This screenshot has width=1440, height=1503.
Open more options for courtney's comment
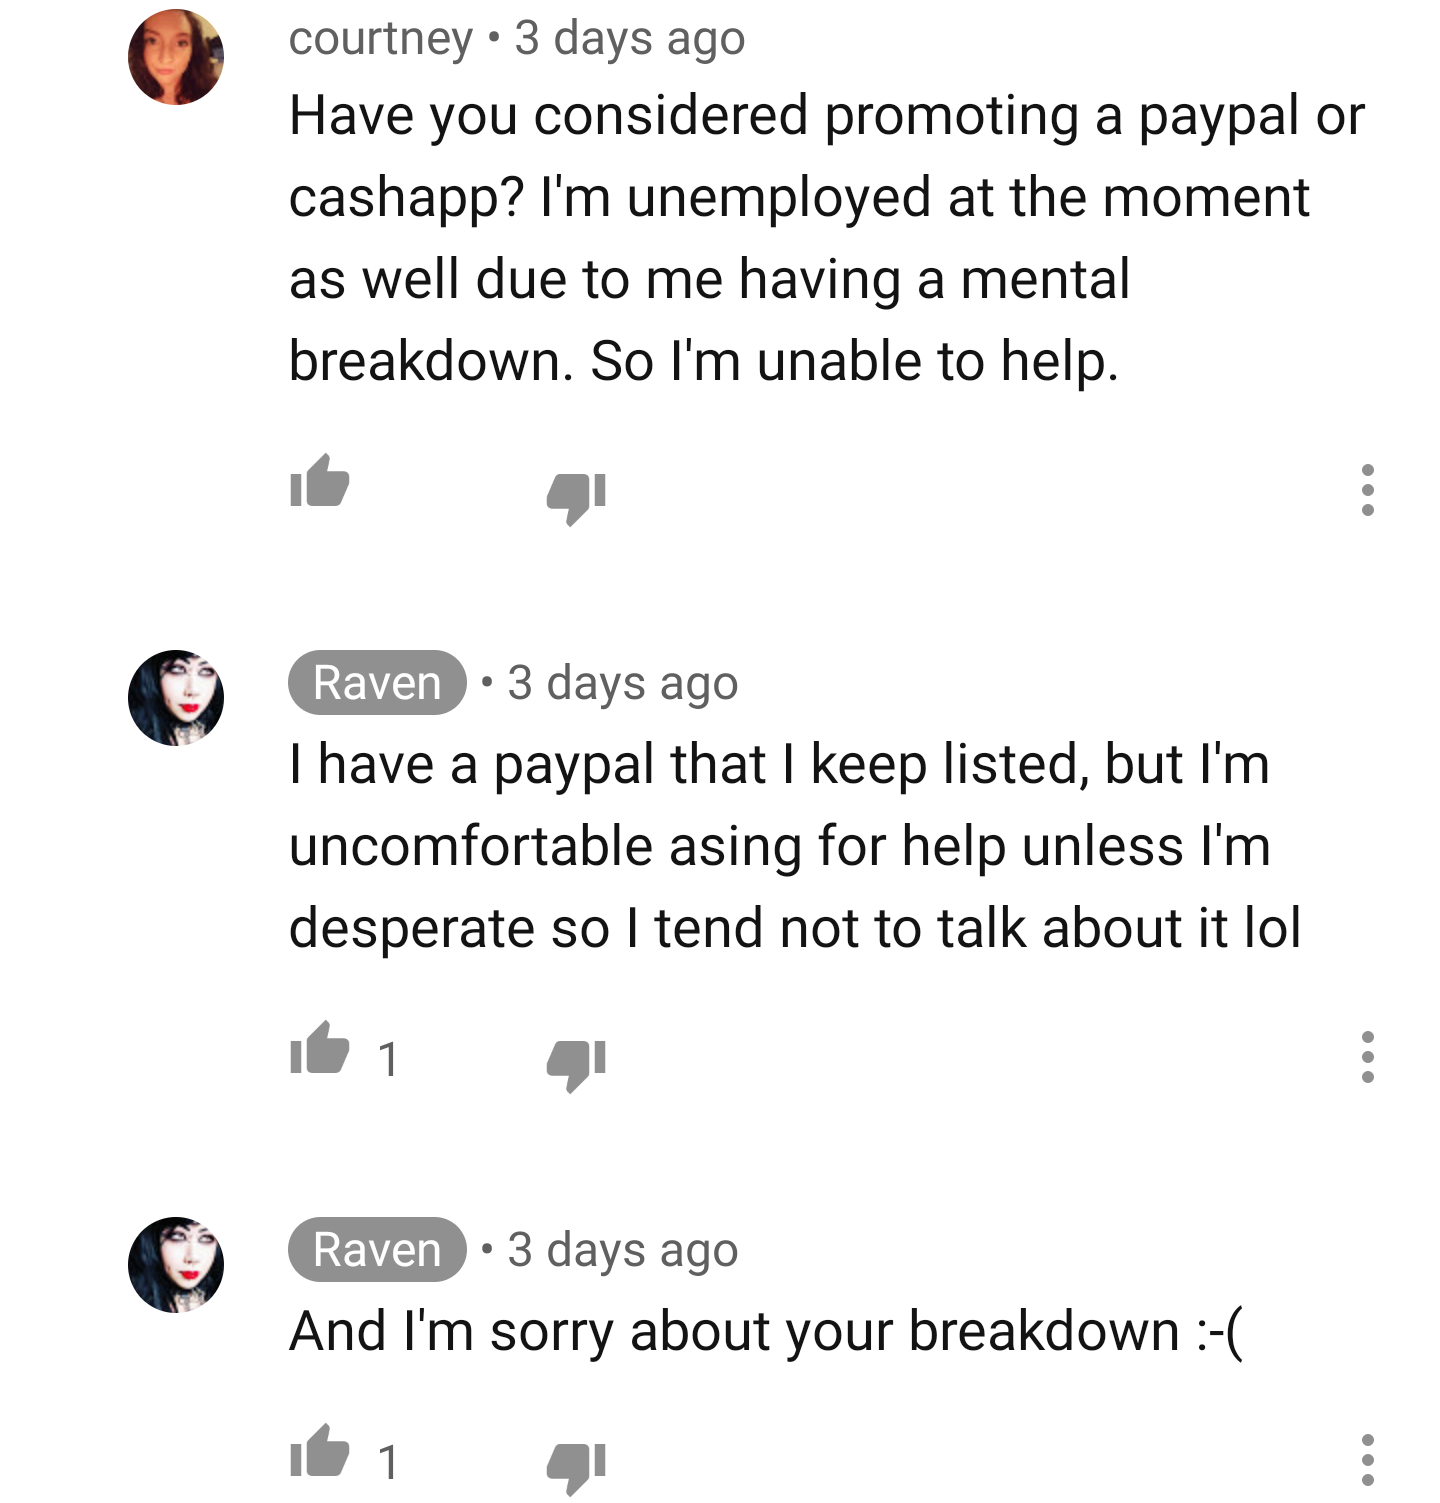tap(1367, 490)
